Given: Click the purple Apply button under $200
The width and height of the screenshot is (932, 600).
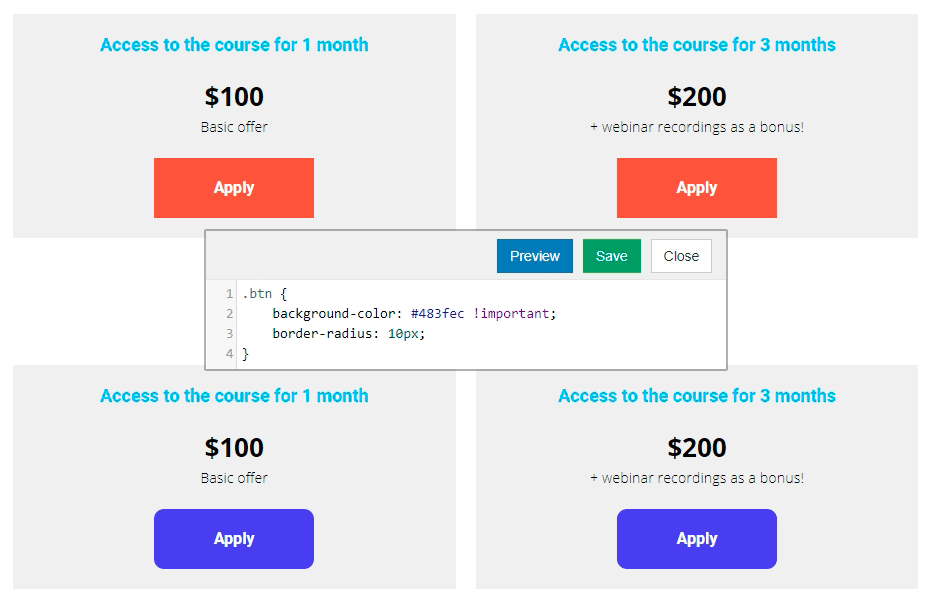Looking at the screenshot, I should point(697,539).
